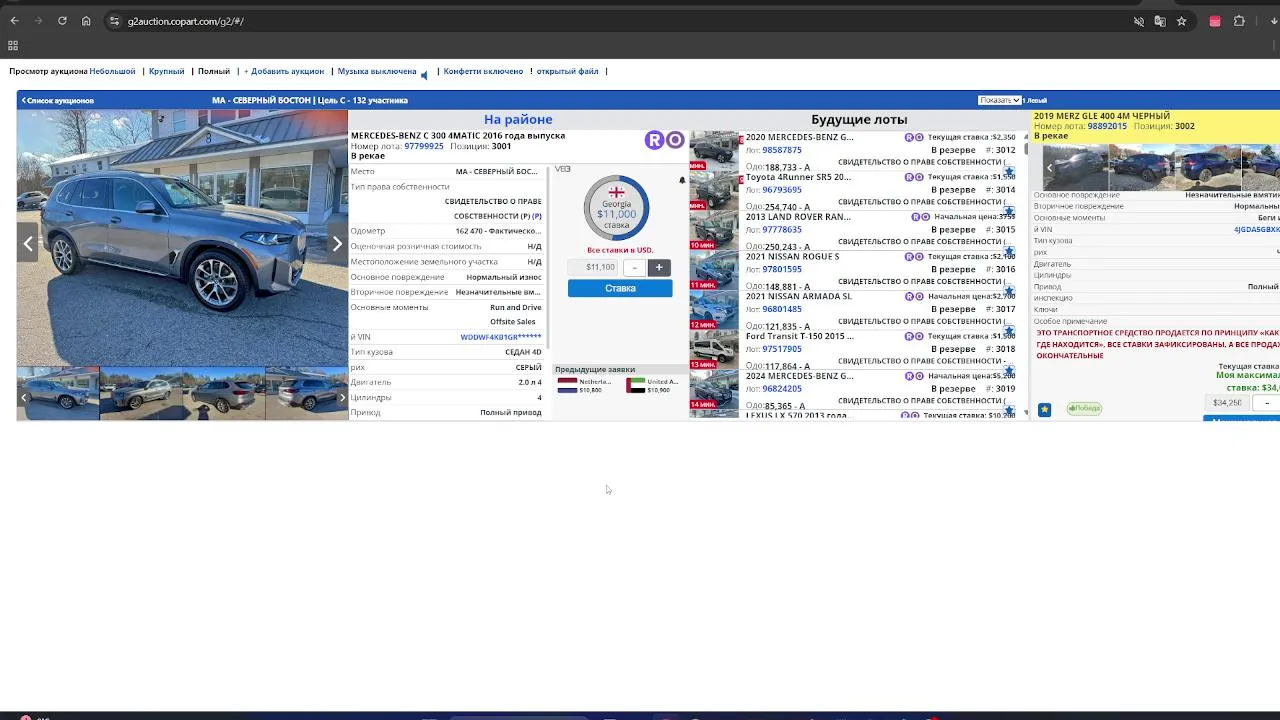Open upcoming lot 96824205
The width and height of the screenshot is (1280, 720).
(x=782, y=389)
